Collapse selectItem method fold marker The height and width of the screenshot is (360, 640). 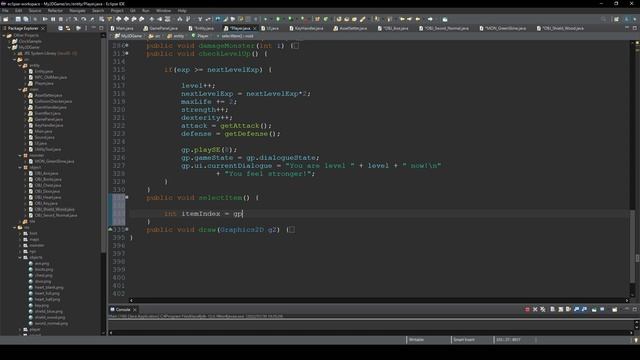127,198
